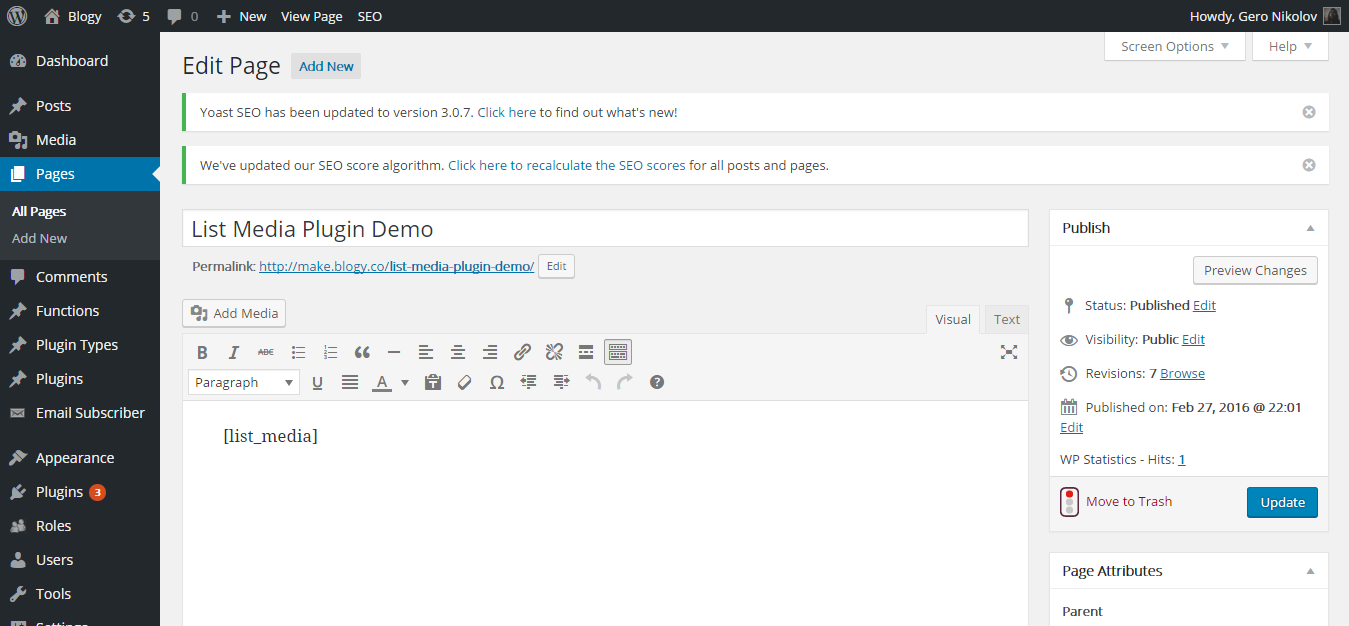
Task: Open the Paragraph format dropdown
Action: 243,382
